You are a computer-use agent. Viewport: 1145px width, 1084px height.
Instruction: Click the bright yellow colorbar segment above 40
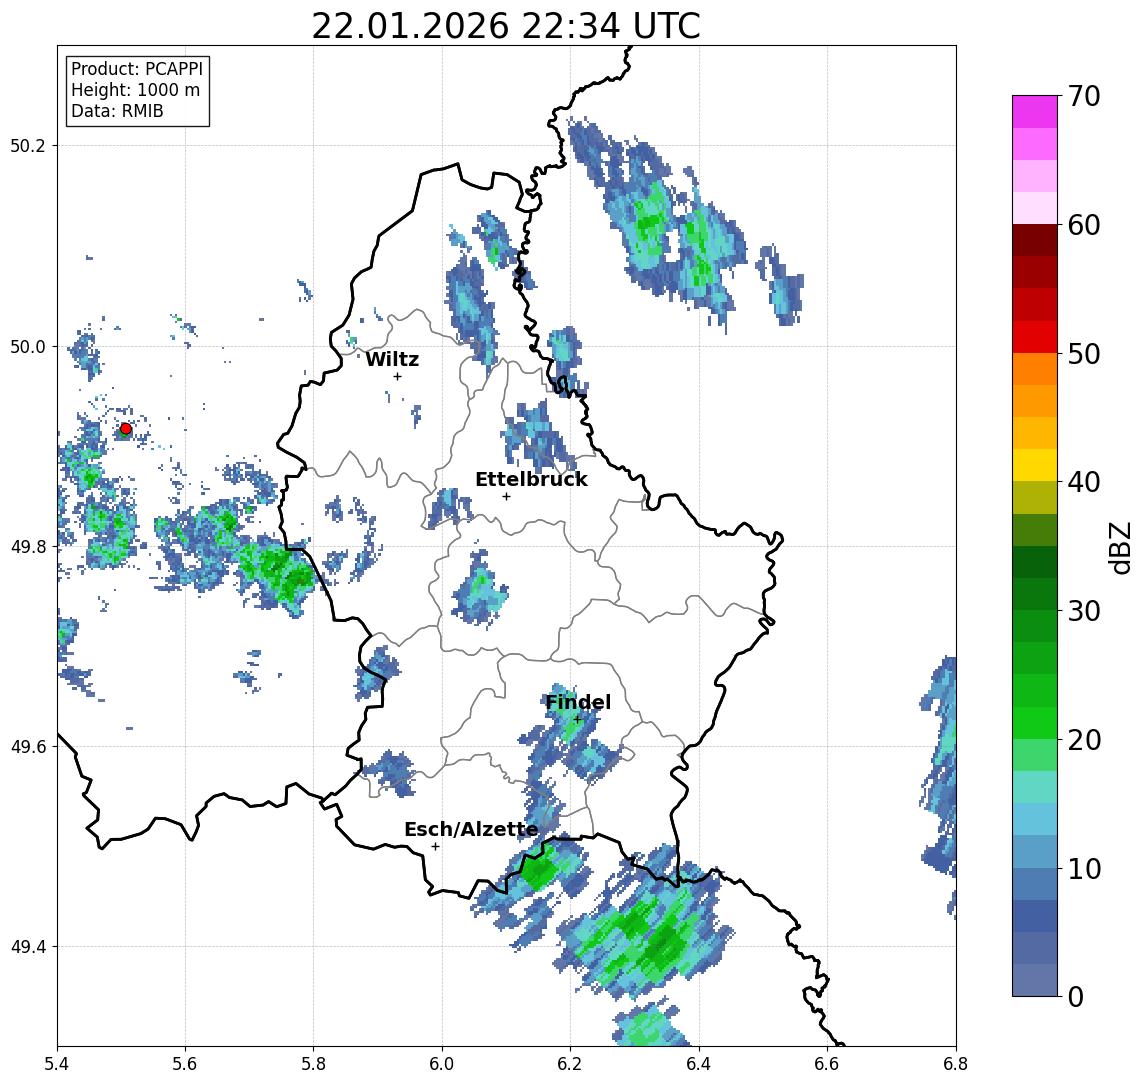[1035, 465]
